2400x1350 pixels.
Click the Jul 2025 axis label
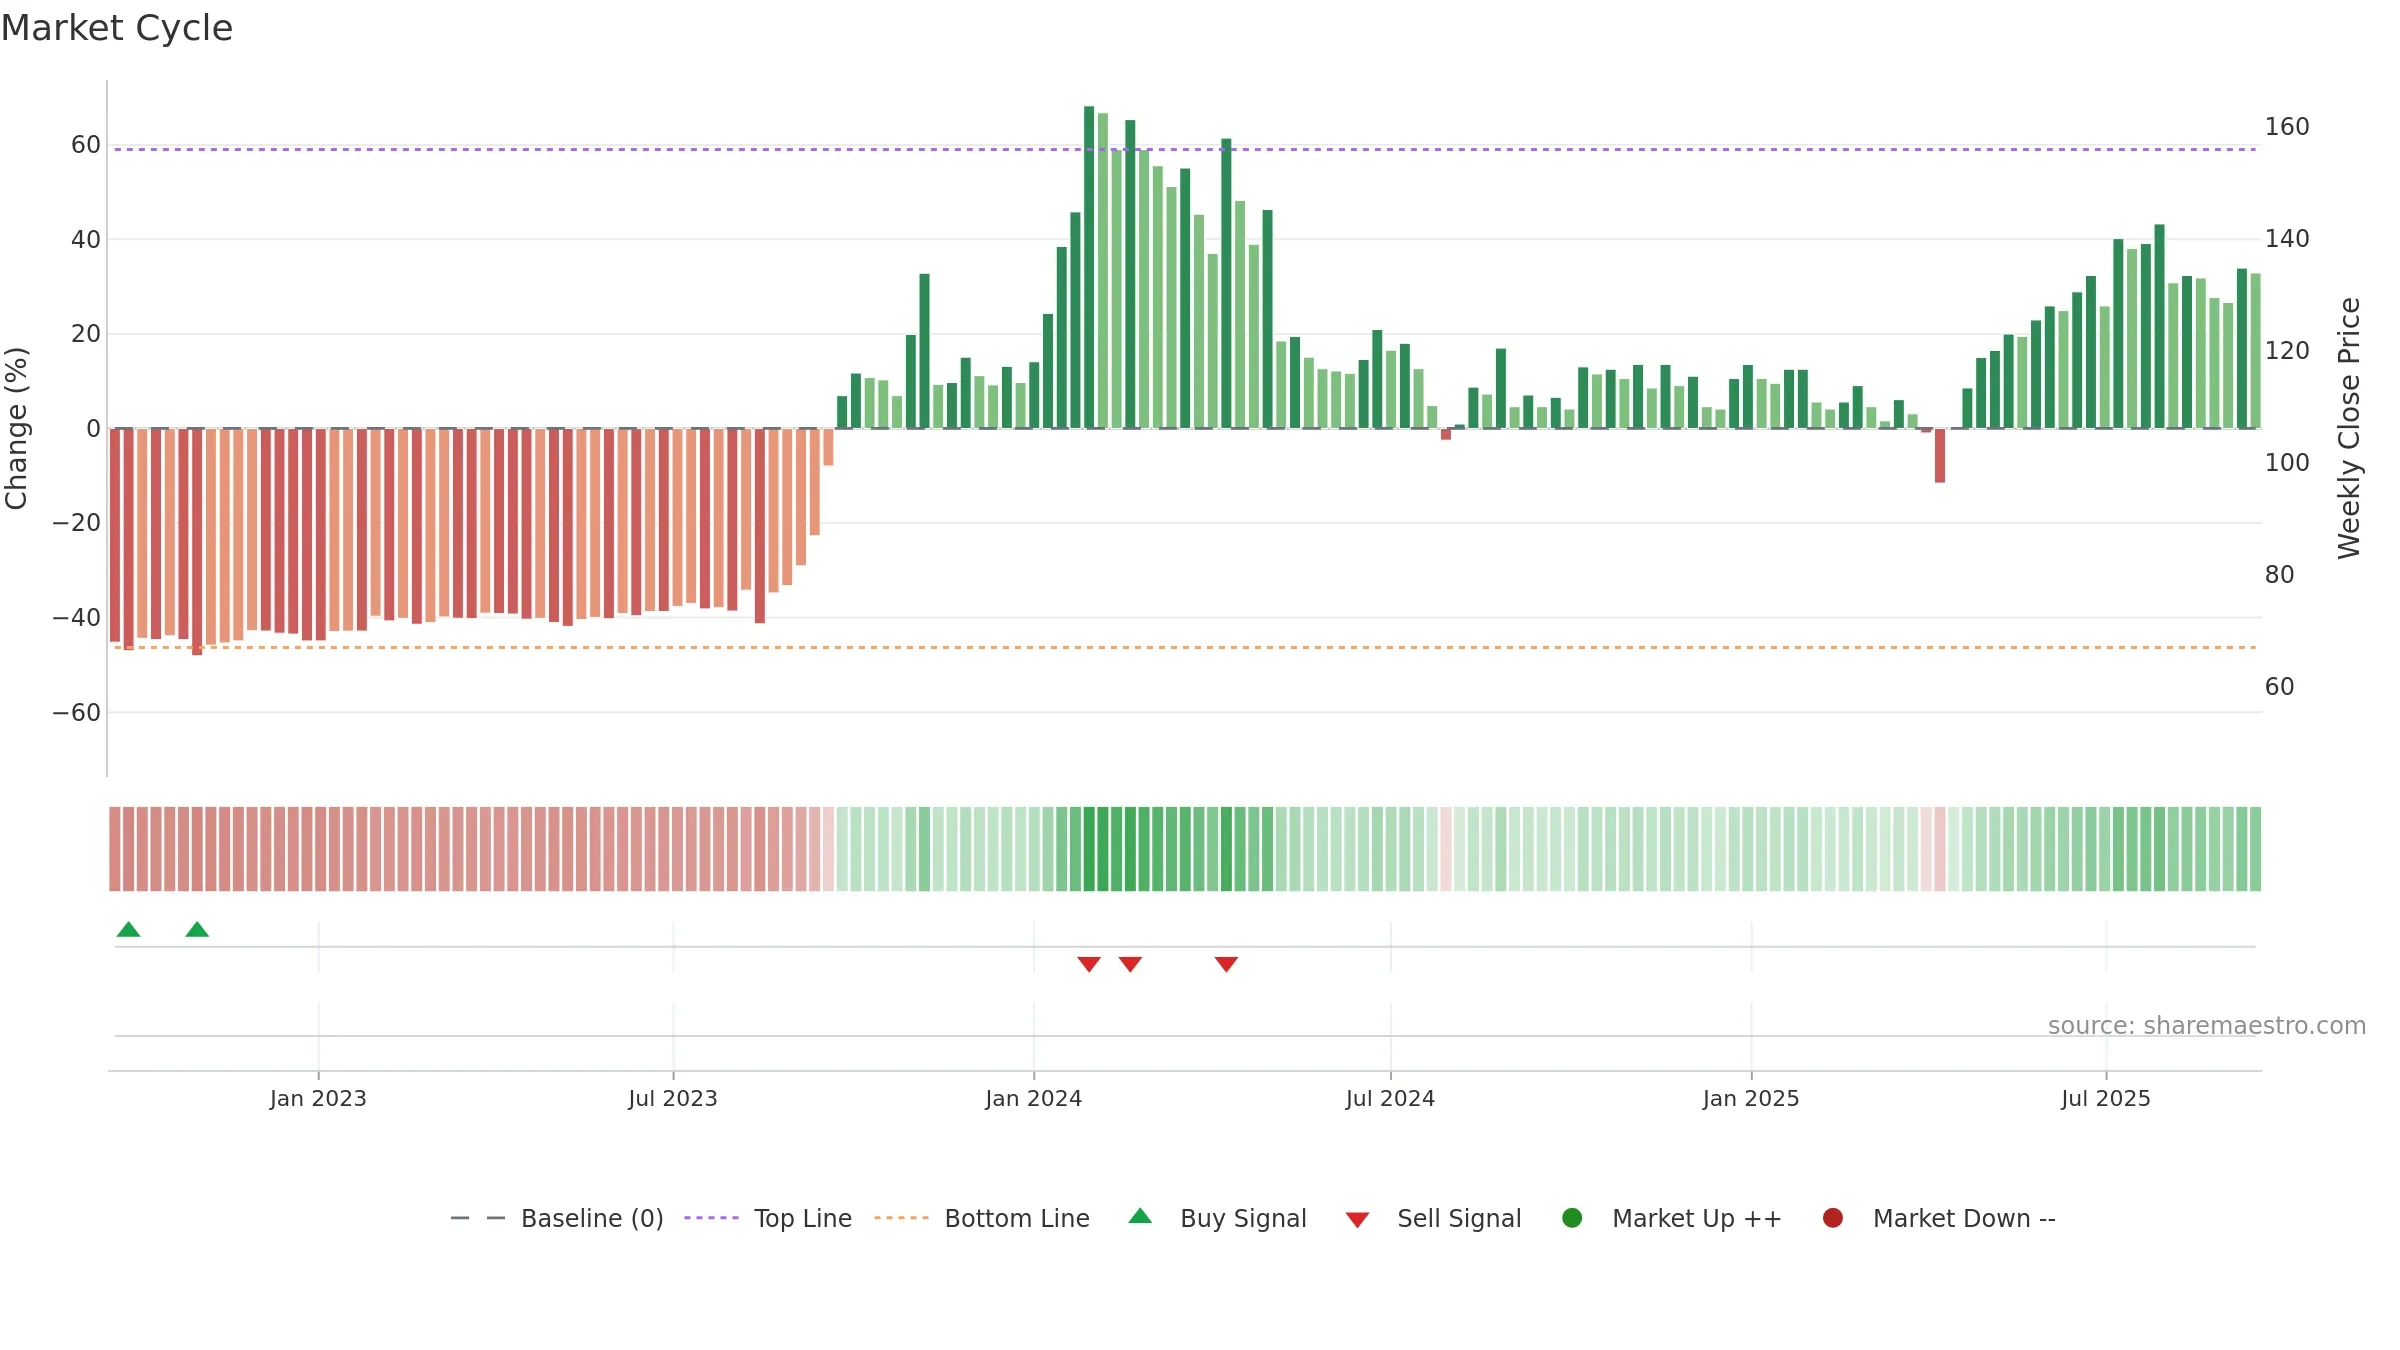coord(2106,1098)
